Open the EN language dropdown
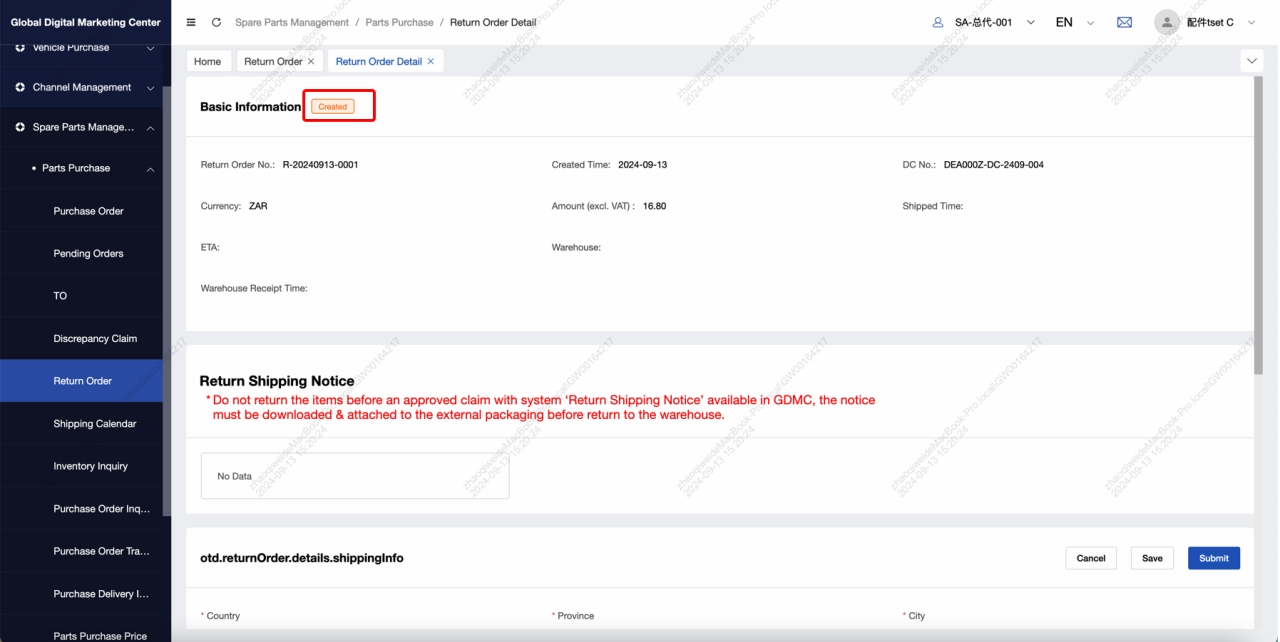 tap(1090, 22)
